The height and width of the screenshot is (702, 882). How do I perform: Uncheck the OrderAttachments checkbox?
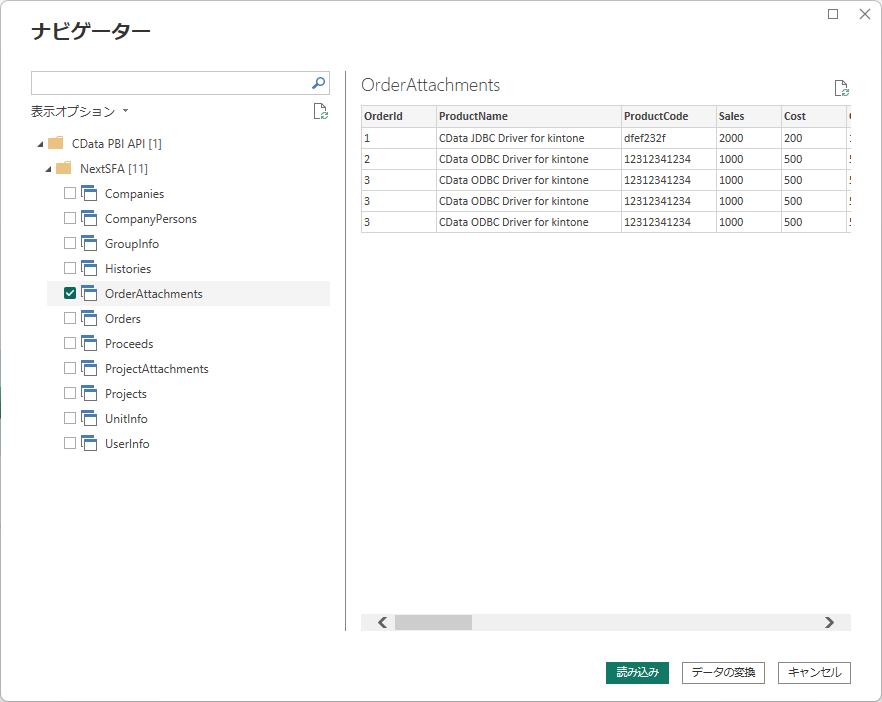[70, 294]
